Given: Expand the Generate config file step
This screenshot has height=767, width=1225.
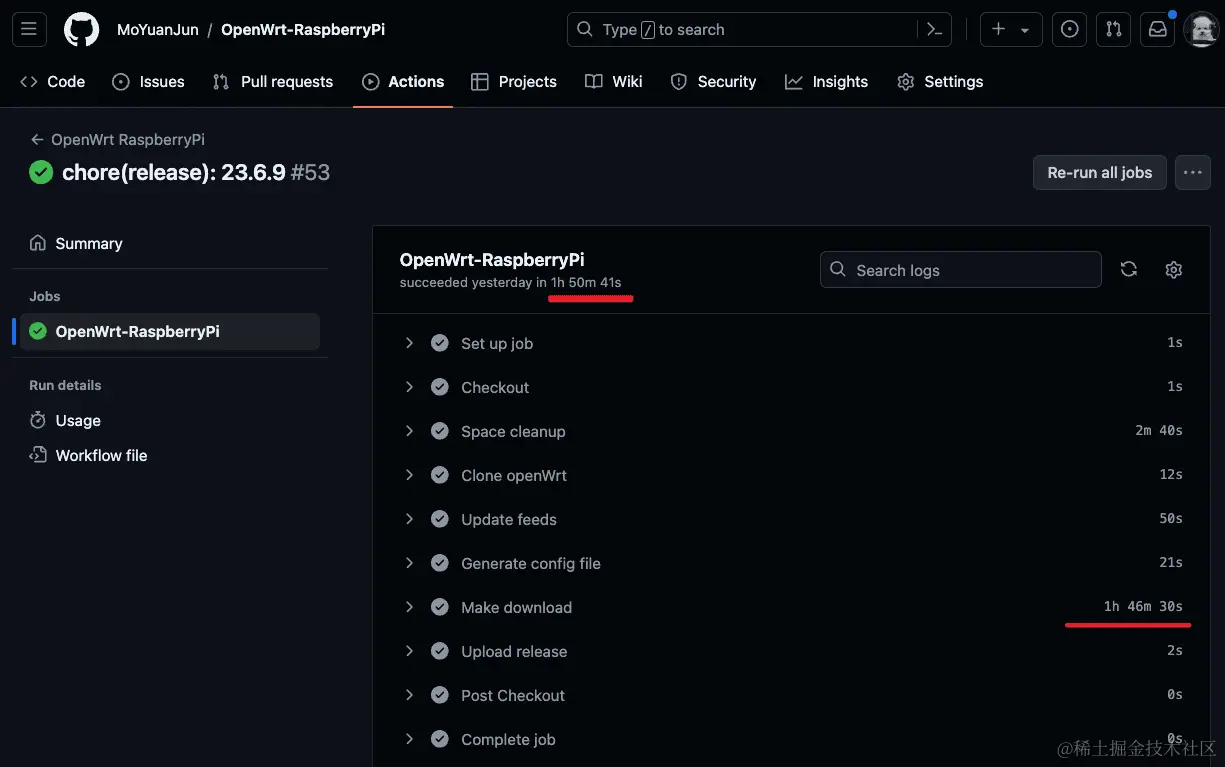Looking at the screenshot, I should 409,563.
